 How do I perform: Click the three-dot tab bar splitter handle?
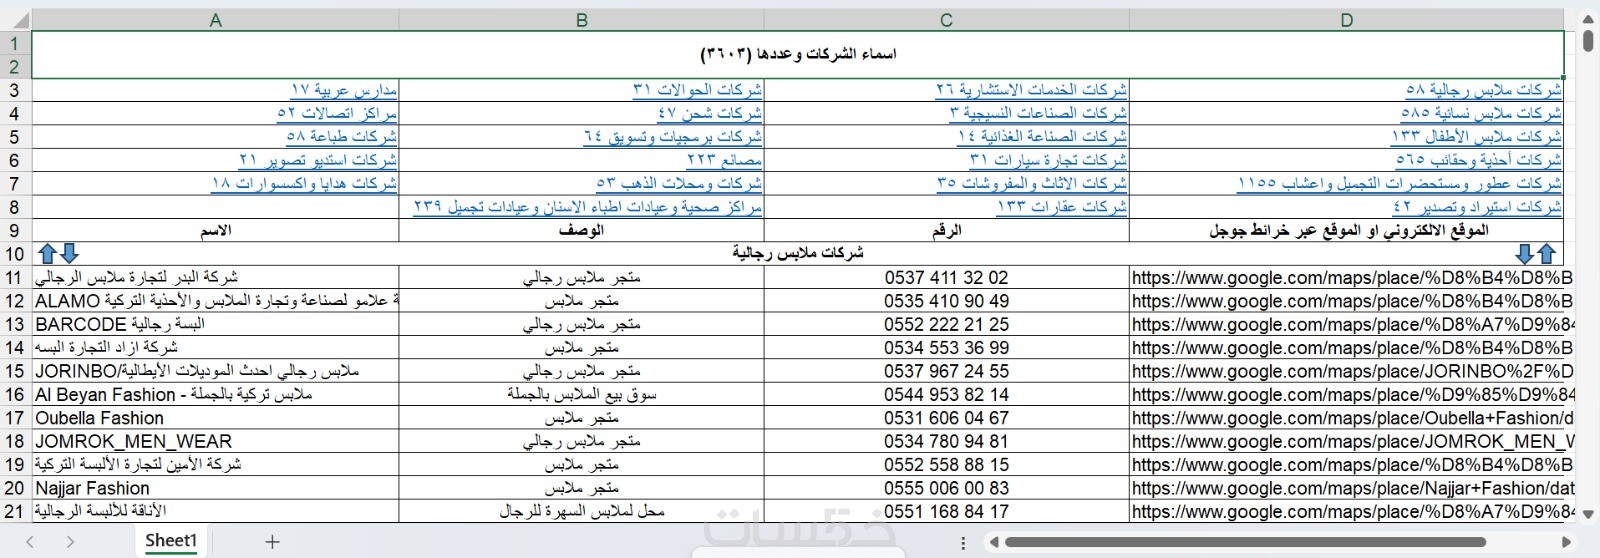963,543
